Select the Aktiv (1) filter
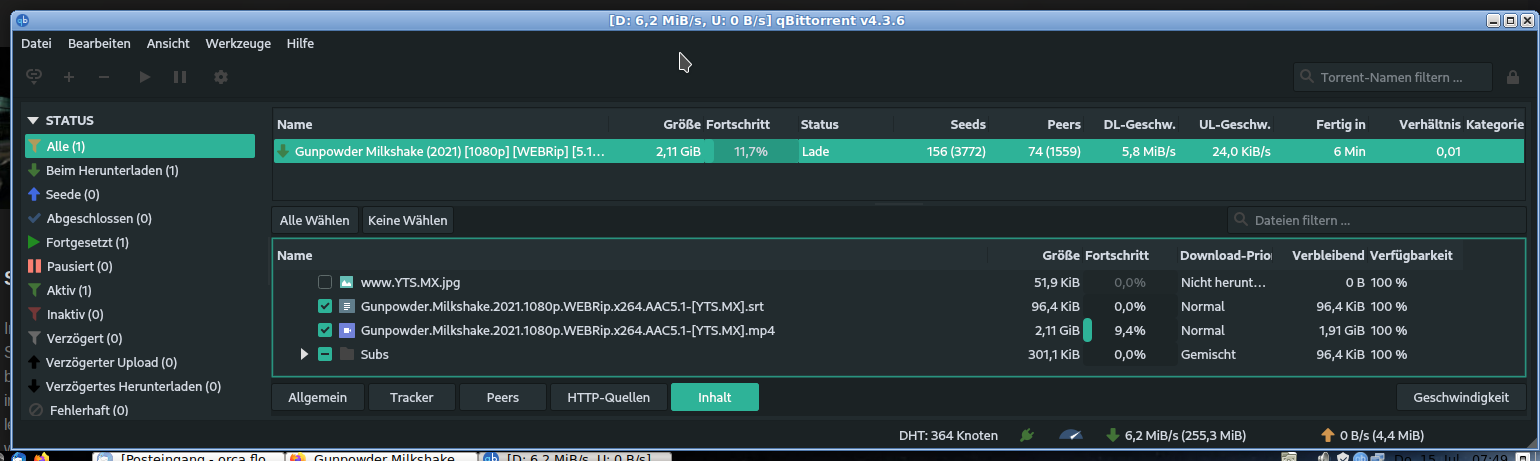The height and width of the screenshot is (461, 1540). [x=140, y=290]
